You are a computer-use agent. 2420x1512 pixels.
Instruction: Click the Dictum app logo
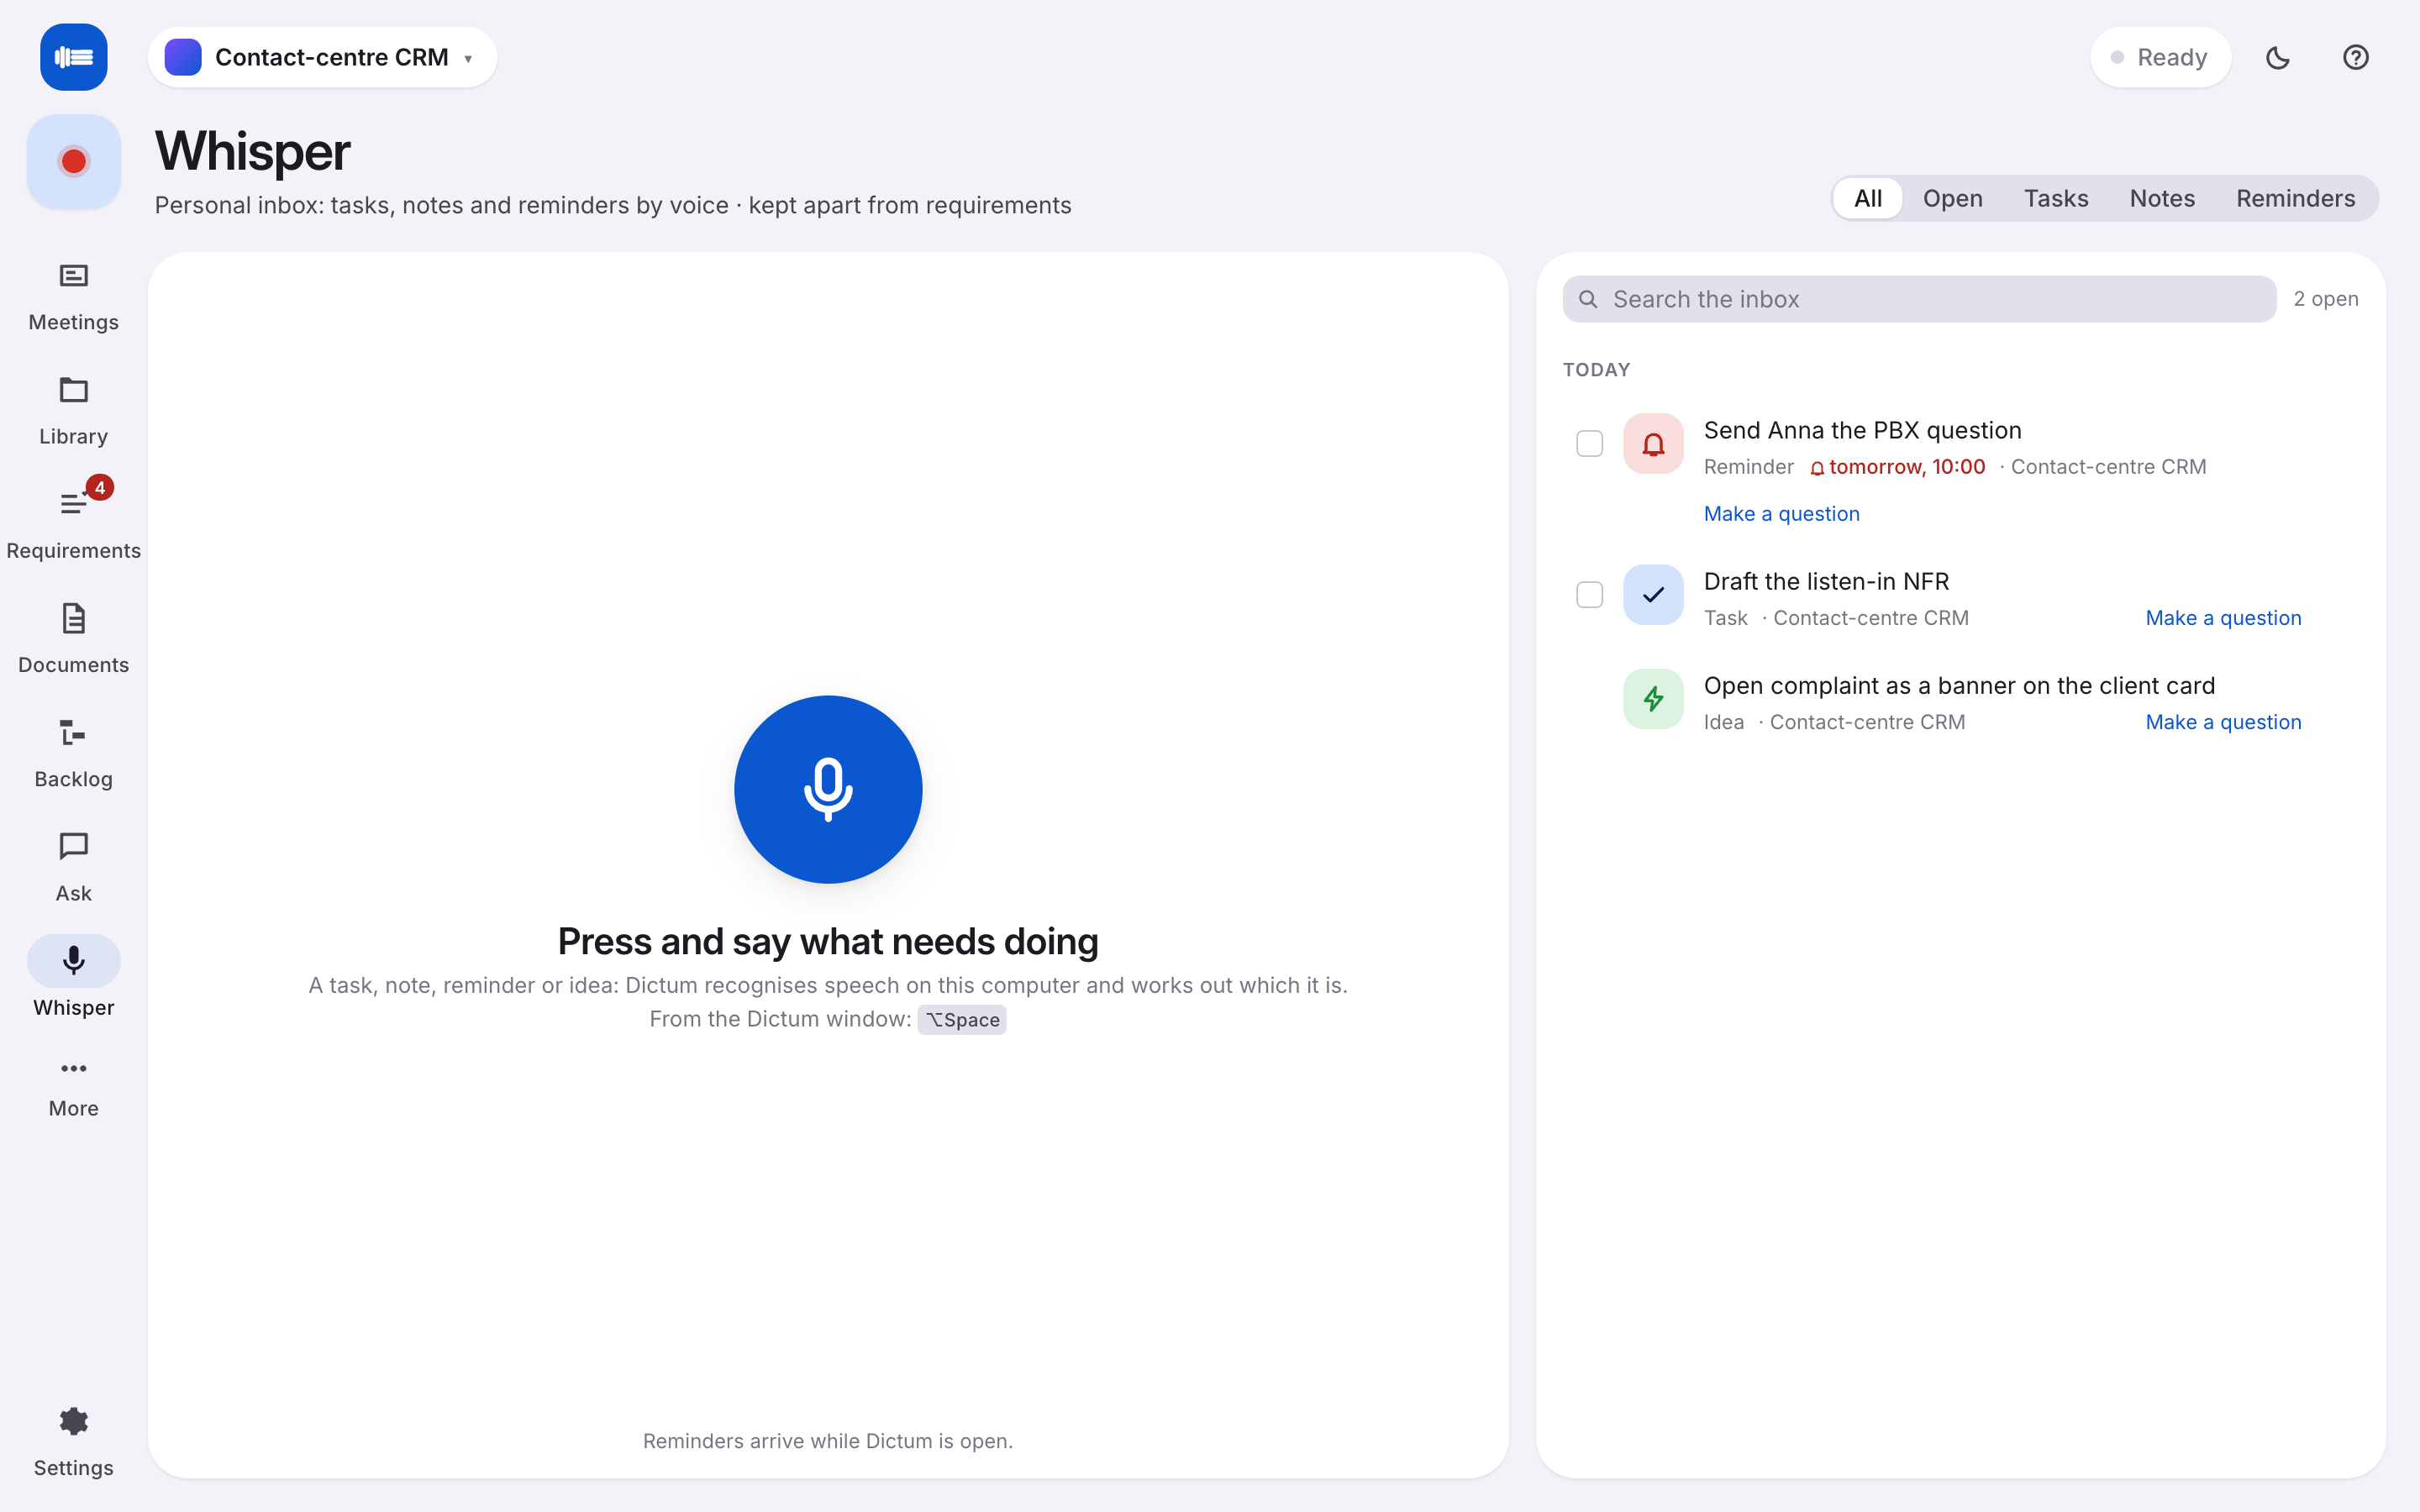[73, 57]
